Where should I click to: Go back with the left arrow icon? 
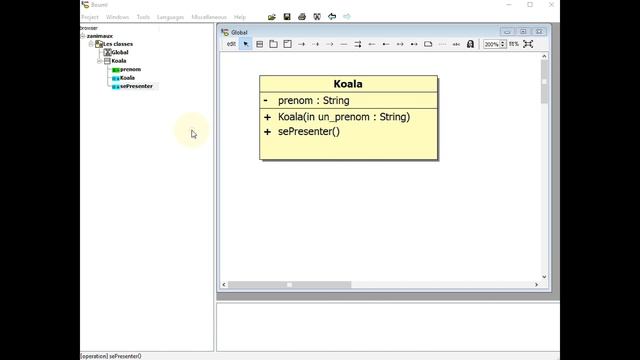[332, 17]
